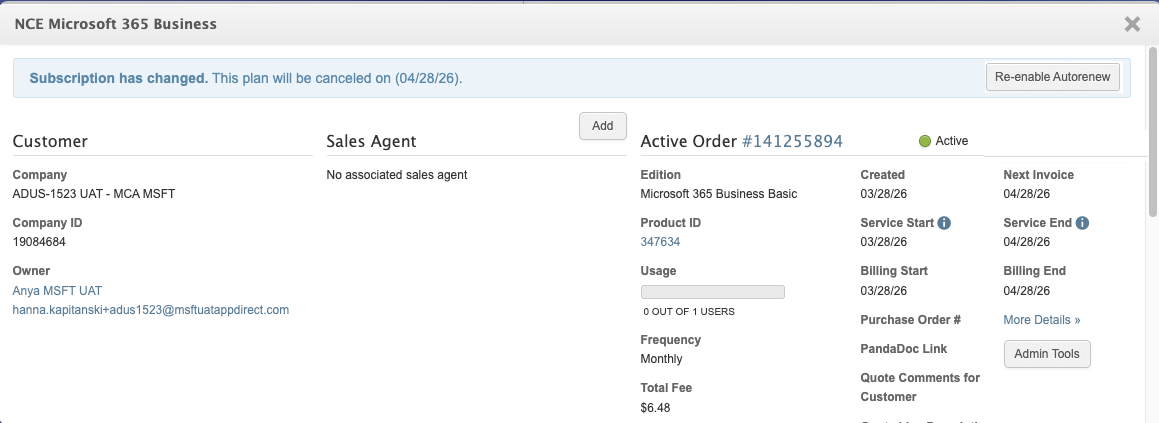Click the hanna.kapitanski owner email link

tap(151, 310)
